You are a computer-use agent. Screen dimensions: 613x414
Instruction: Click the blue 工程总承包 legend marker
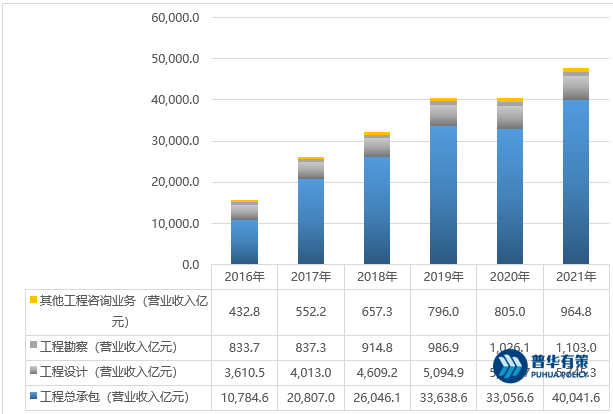[34, 398]
